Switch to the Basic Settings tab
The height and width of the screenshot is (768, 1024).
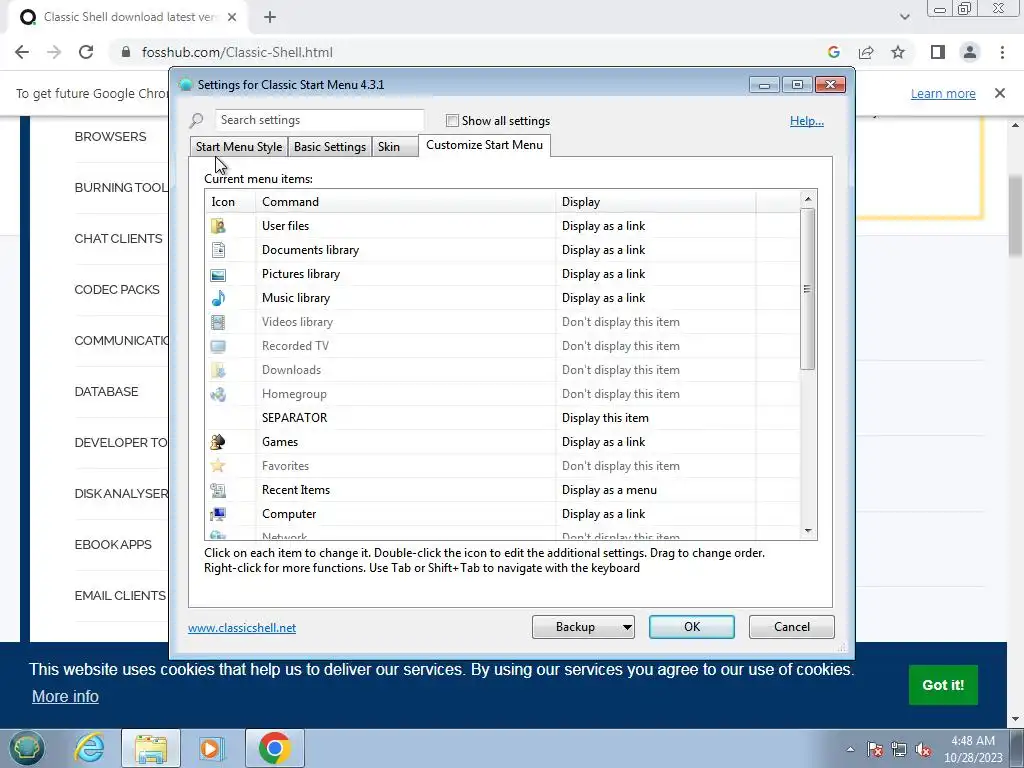tap(330, 147)
